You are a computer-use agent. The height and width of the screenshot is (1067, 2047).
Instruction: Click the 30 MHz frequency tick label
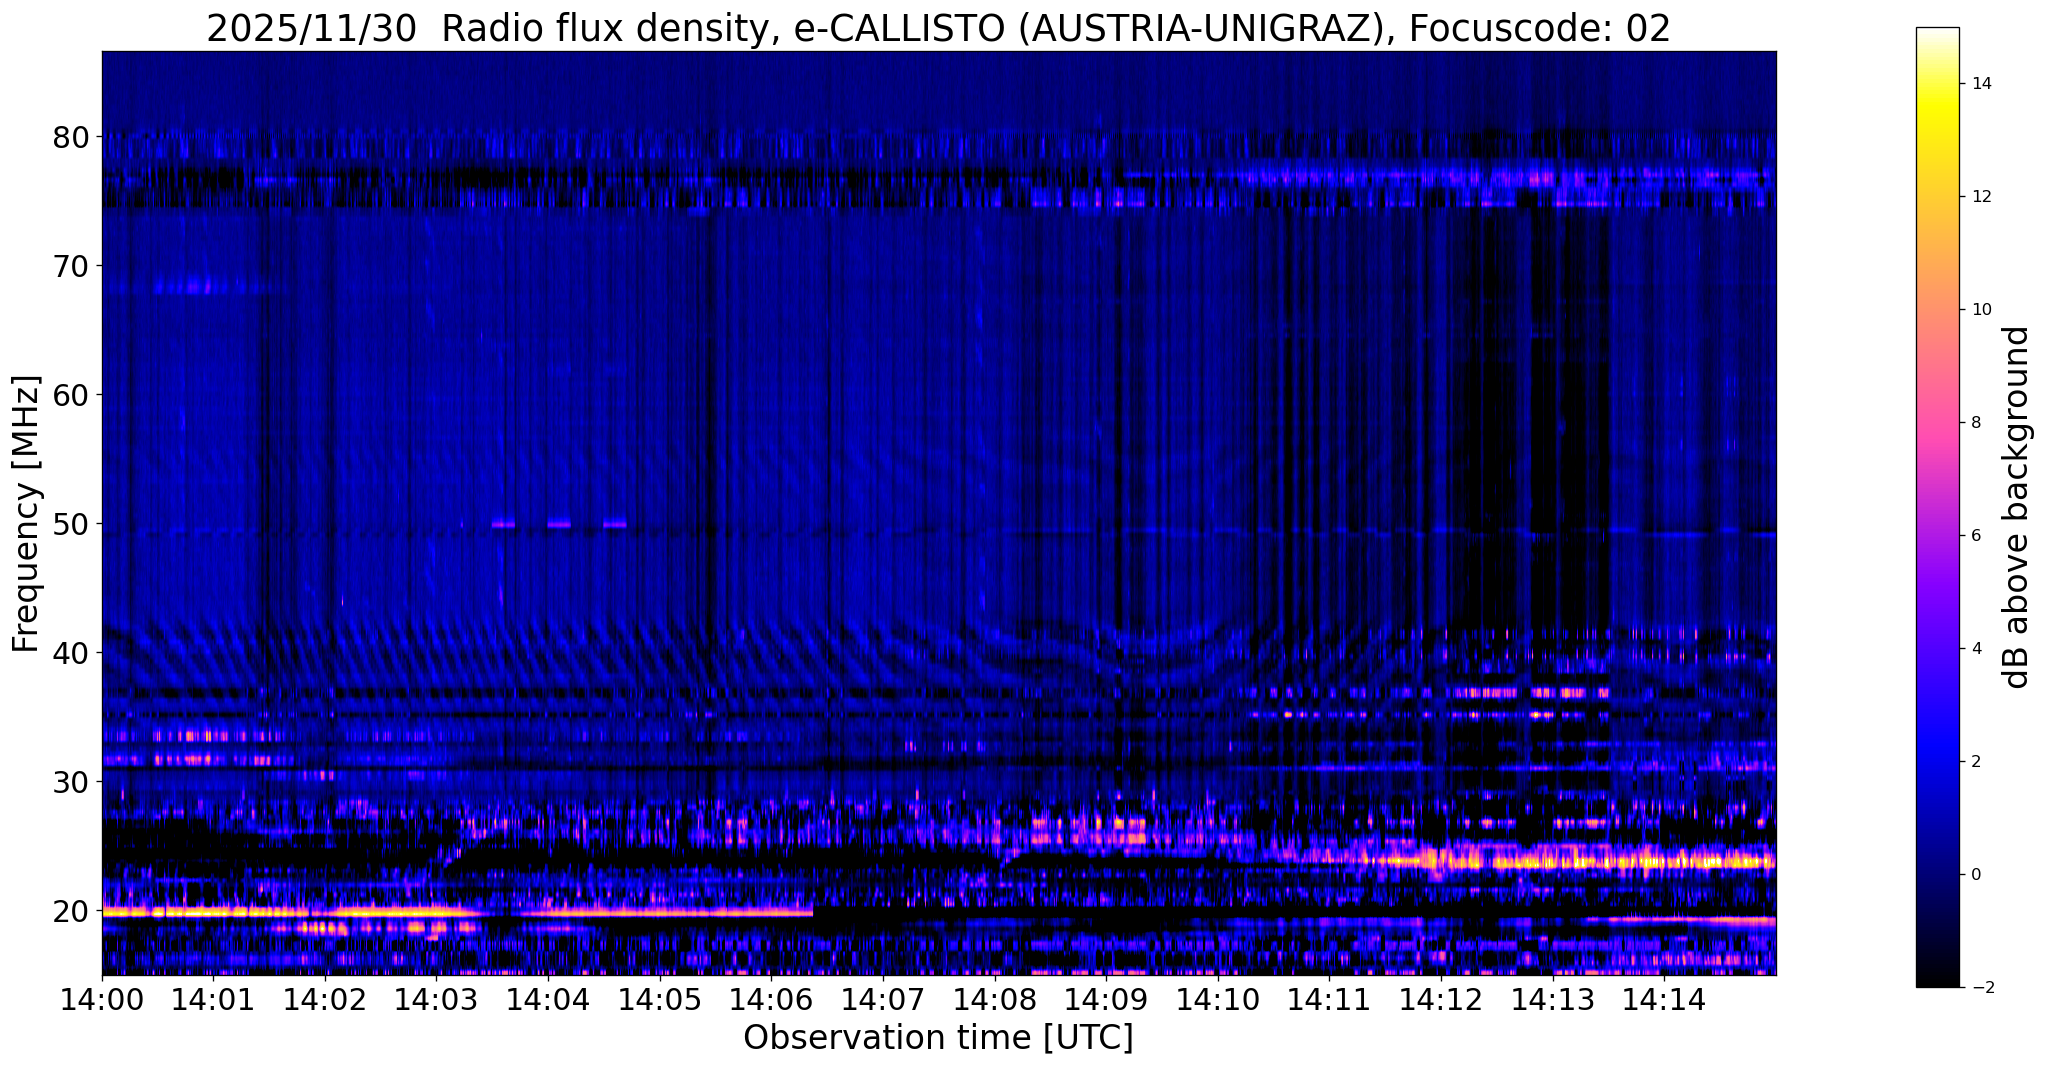[x=71, y=782]
